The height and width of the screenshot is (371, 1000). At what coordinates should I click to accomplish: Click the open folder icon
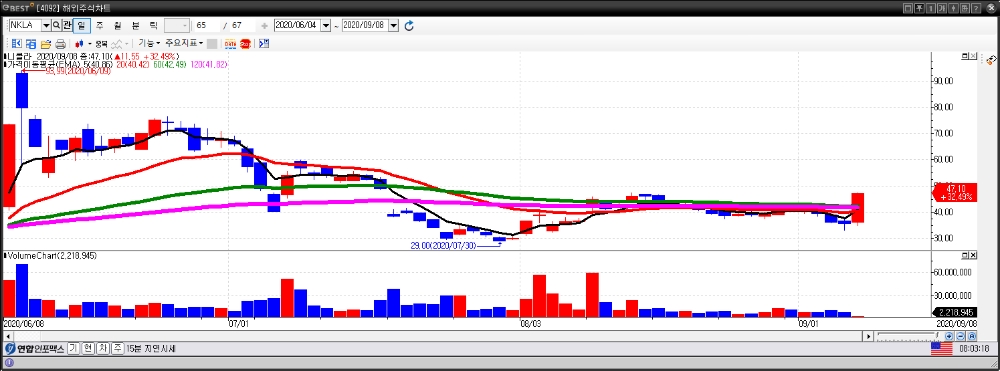[45, 44]
